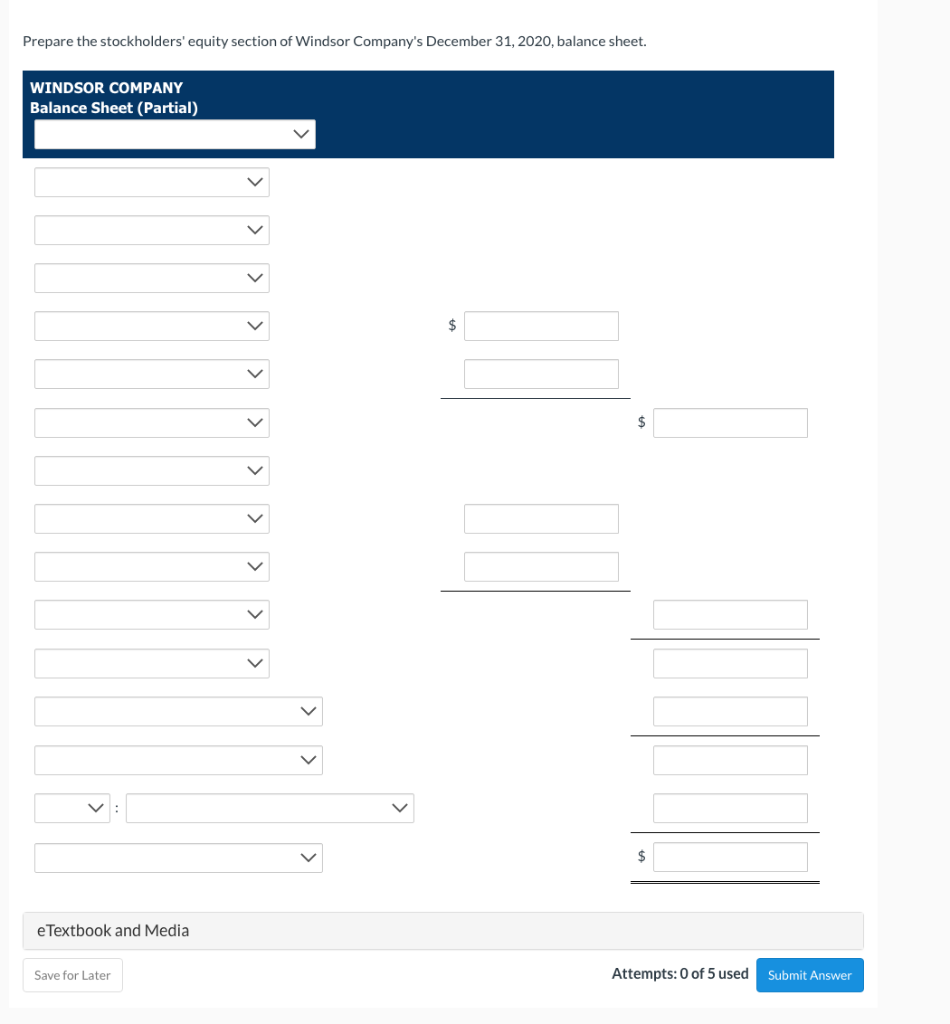Expand the seventh dropdown in the left column
The image size is (950, 1024).
click(151, 470)
